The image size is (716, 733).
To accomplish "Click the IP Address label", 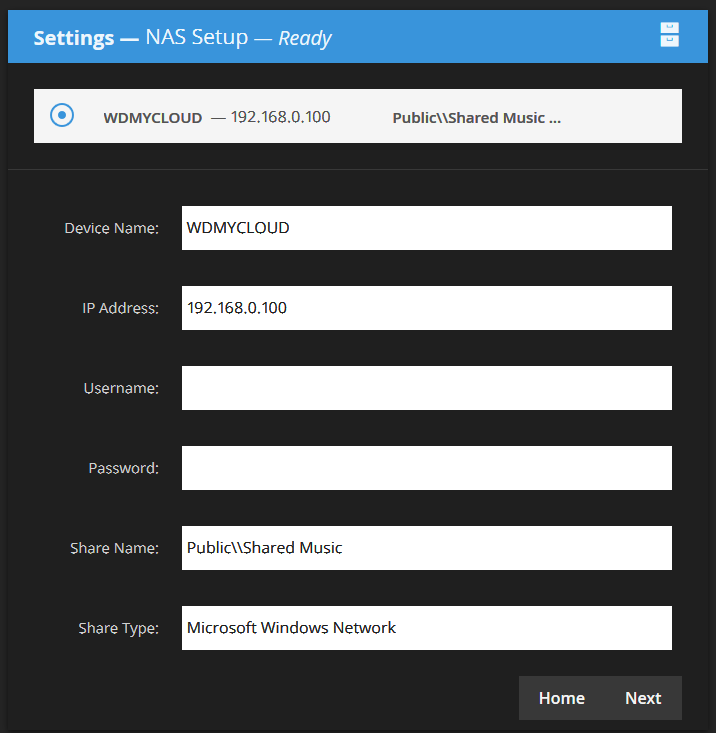I will click(120, 308).
